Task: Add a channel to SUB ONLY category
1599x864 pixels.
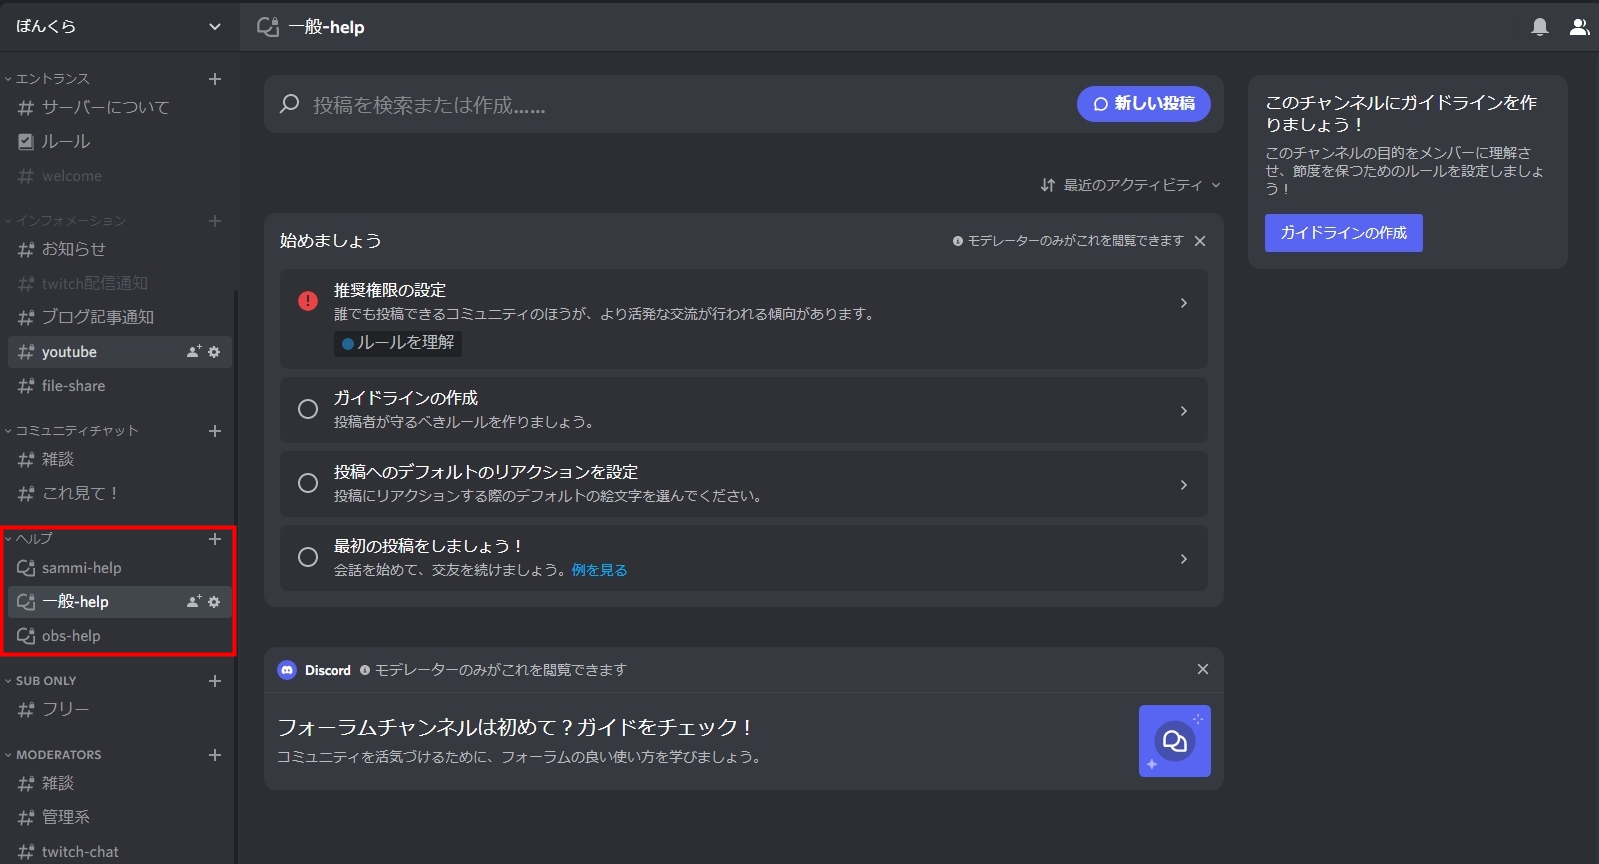Action: tap(215, 681)
